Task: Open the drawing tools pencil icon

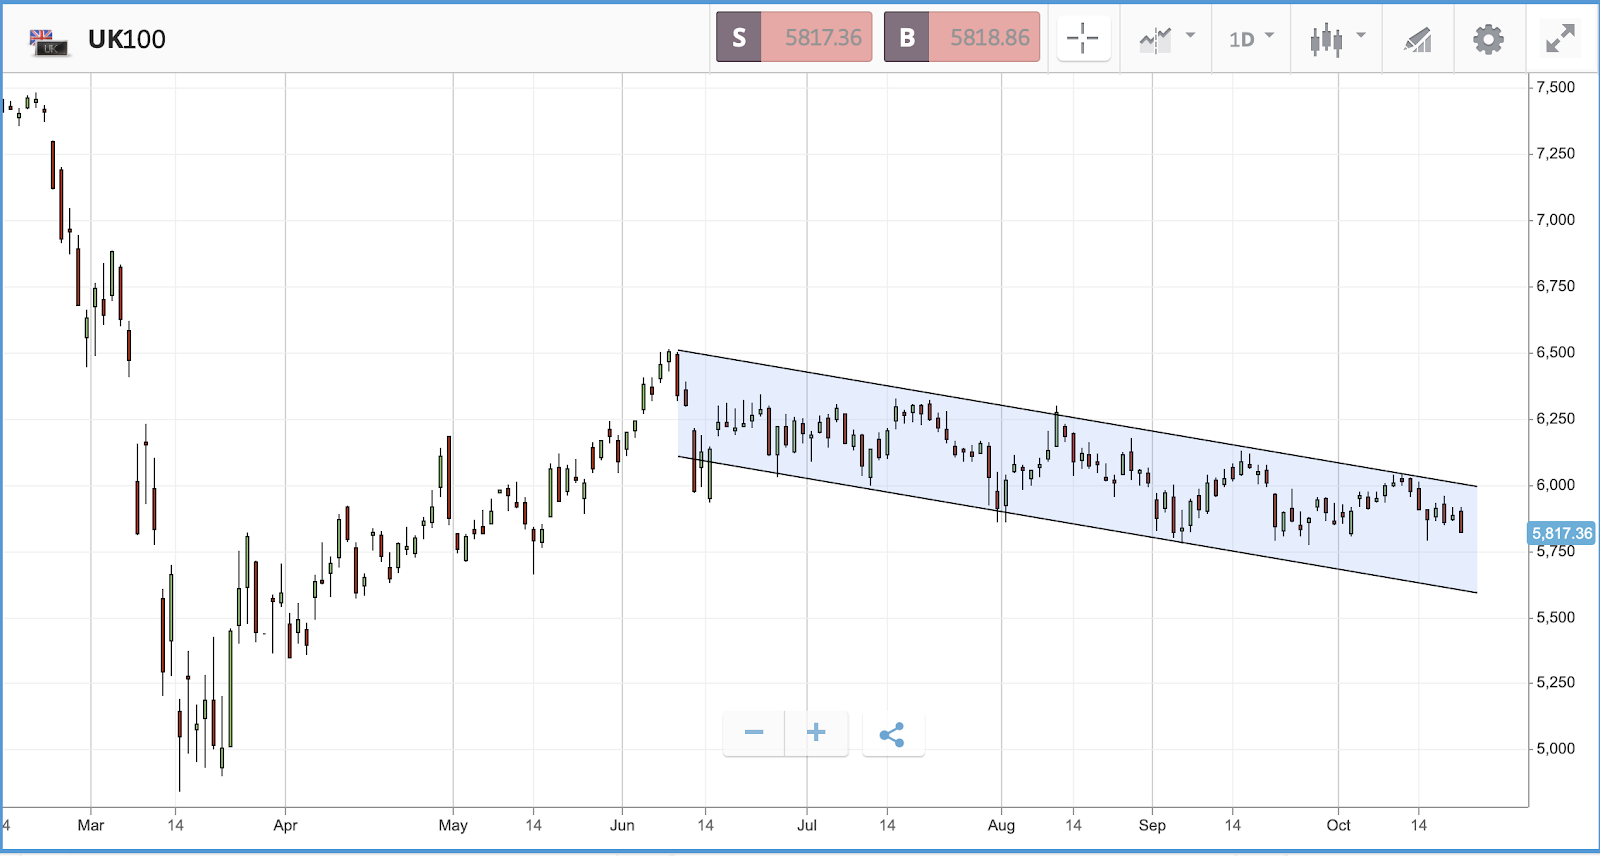Action: [x=1418, y=40]
